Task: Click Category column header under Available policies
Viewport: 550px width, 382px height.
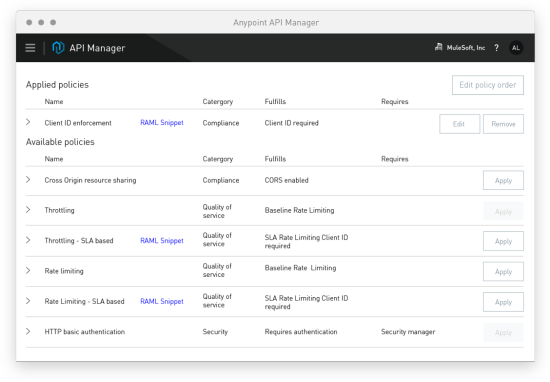Action: point(218,159)
